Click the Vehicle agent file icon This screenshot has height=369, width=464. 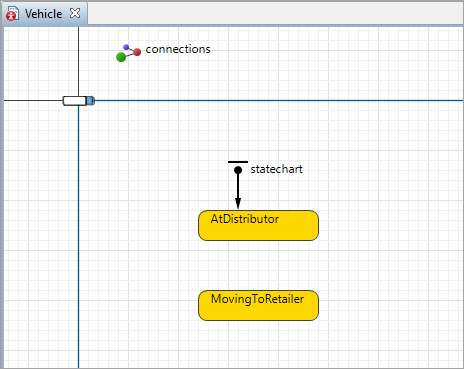pos(13,14)
